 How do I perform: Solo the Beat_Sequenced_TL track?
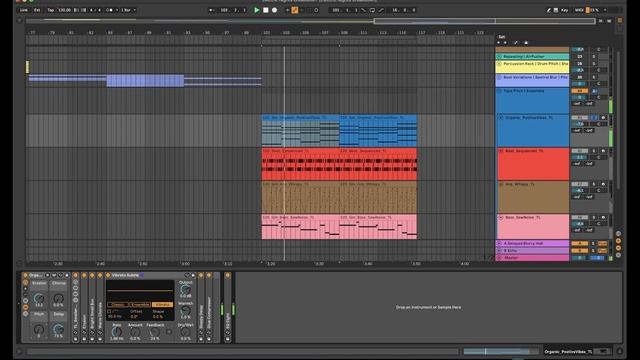click(x=594, y=151)
